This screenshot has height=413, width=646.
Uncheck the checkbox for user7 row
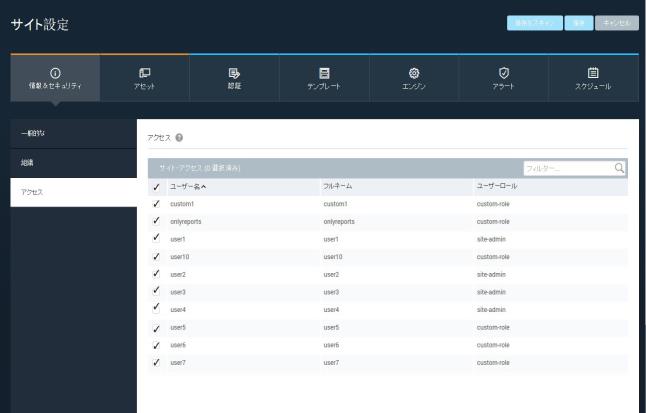tap(154, 362)
